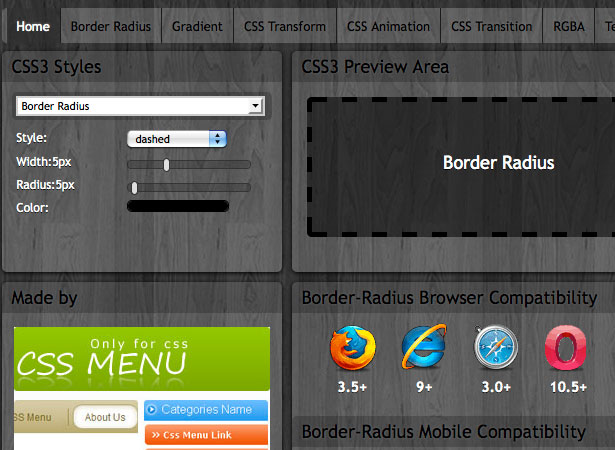The image size is (615, 450).
Task: Click the Firefox browser icon
Action: click(353, 348)
